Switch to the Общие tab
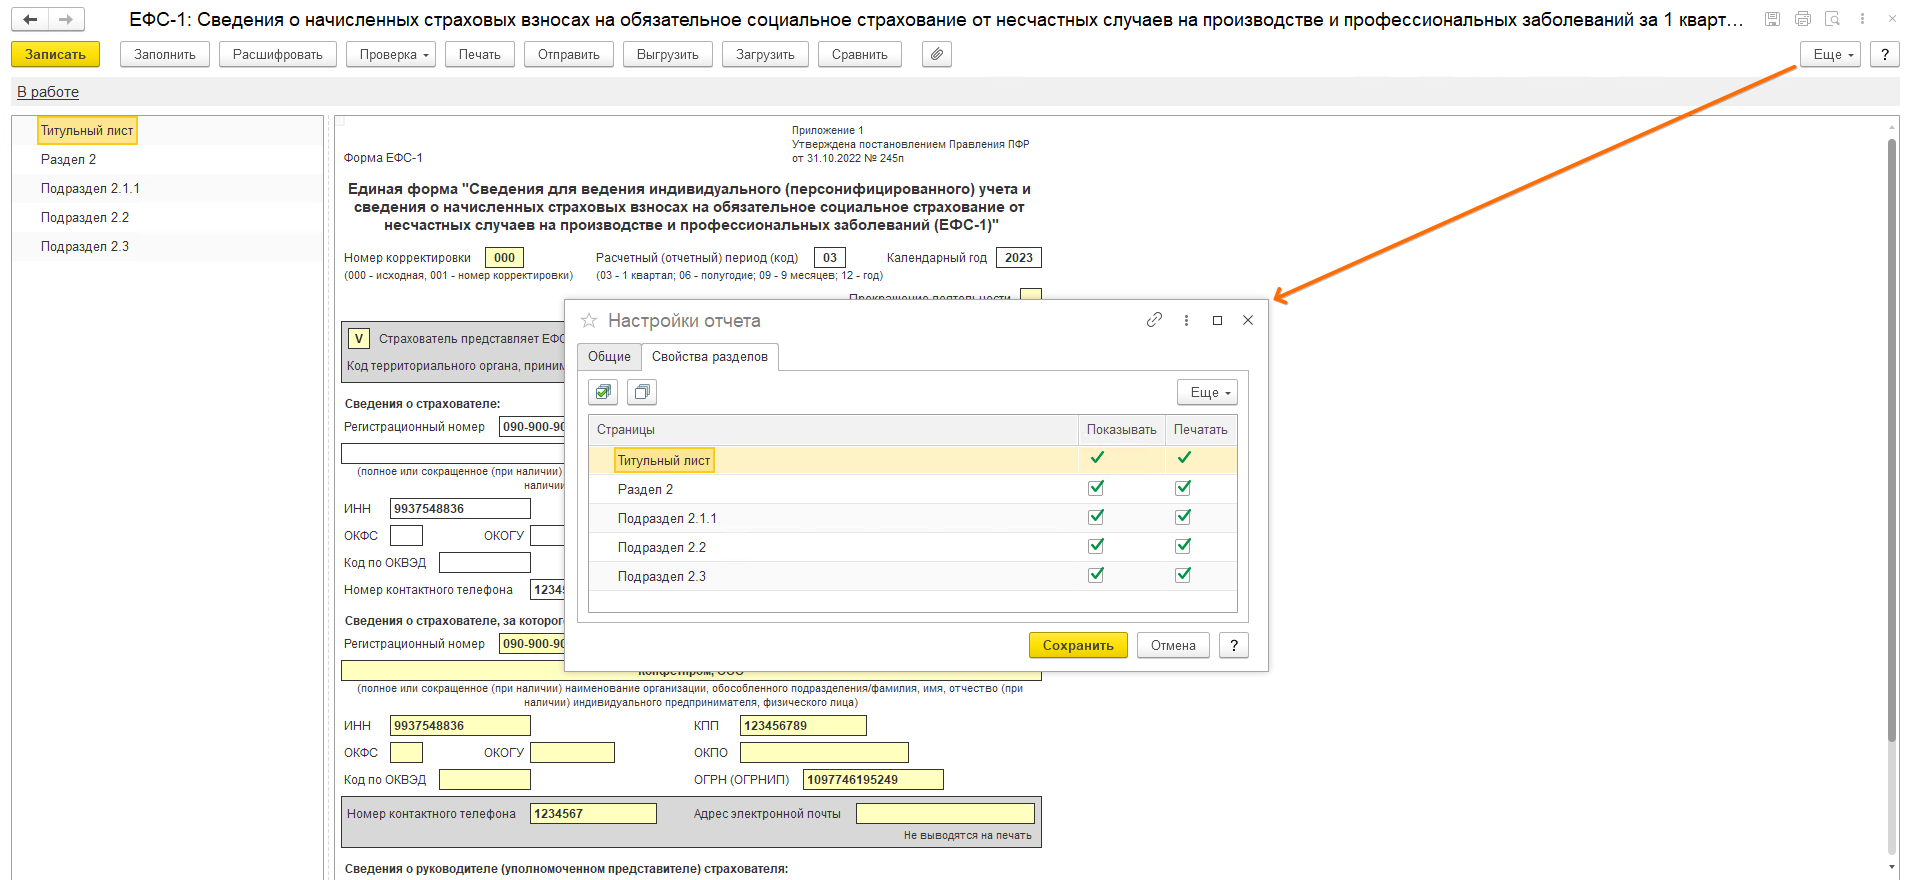Image resolution: width=1912 pixels, height=880 pixels. click(609, 357)
